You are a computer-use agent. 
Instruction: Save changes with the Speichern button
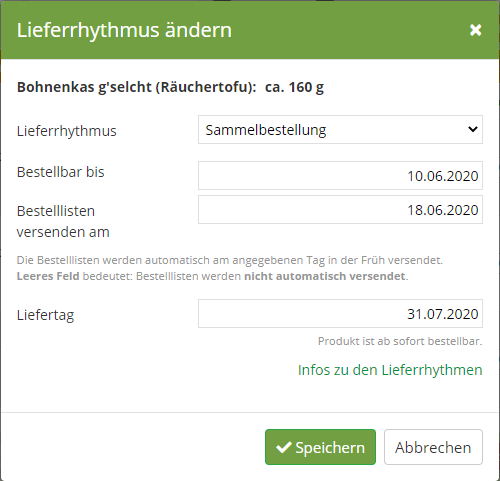click(320, 447)
